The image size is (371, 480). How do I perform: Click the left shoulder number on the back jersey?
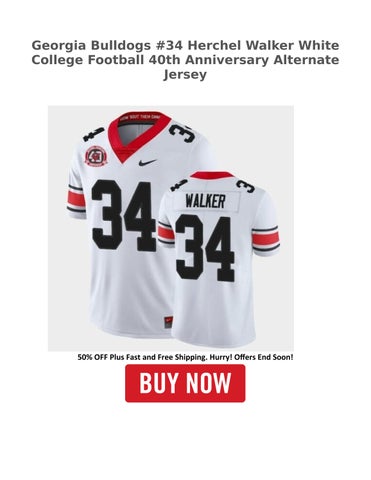(x=179, y=184)
